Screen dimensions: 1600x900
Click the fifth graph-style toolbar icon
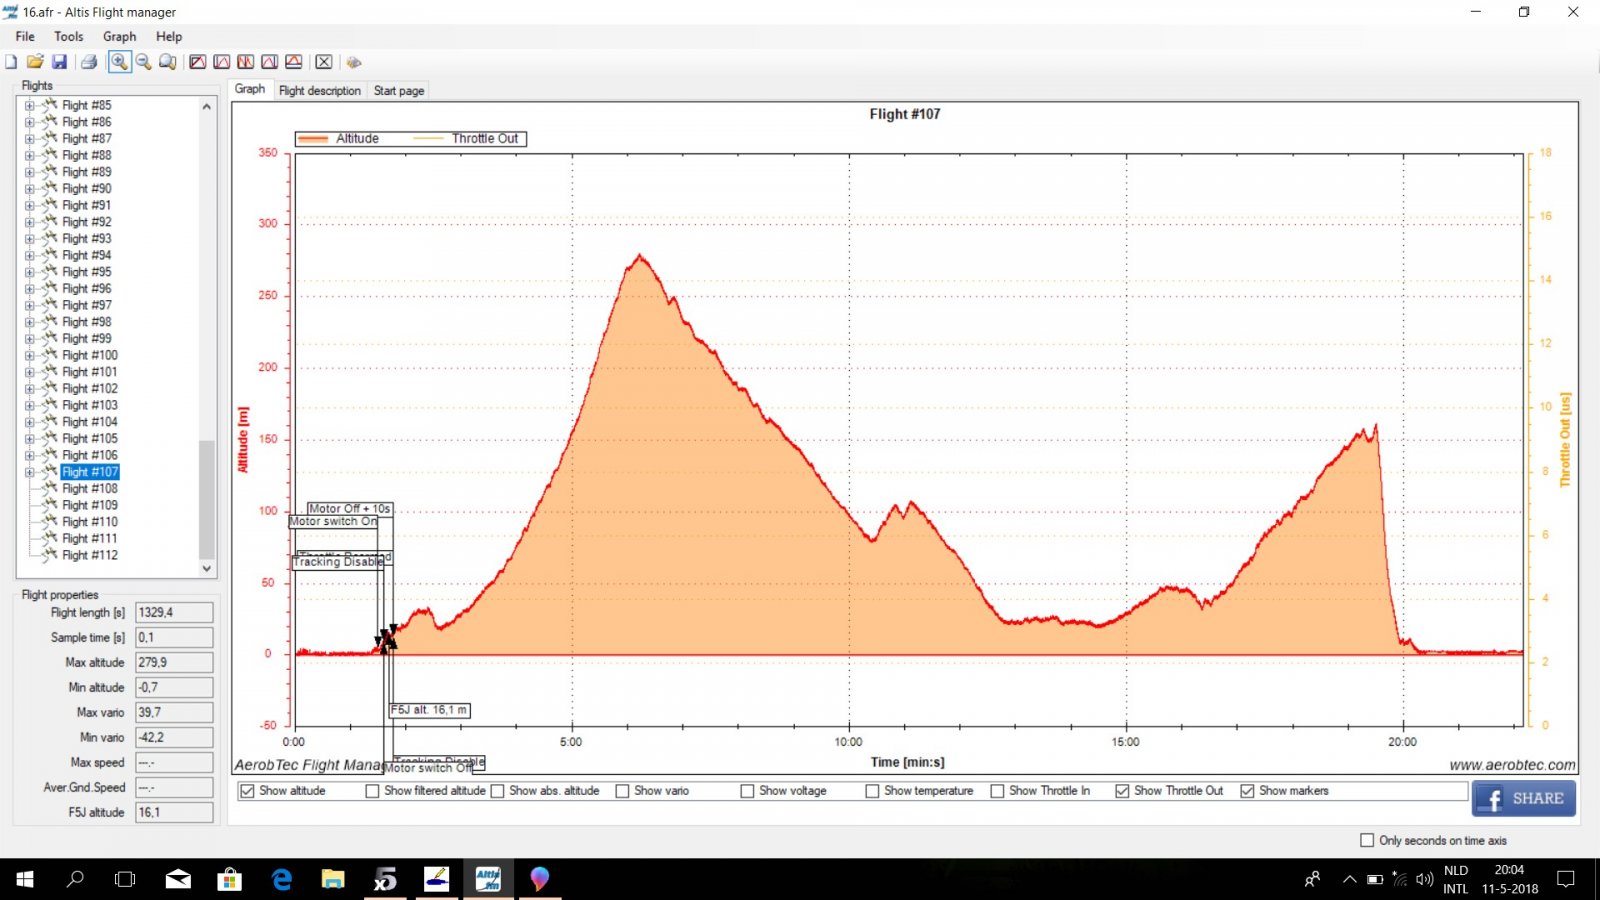click(x=294, y=62)
